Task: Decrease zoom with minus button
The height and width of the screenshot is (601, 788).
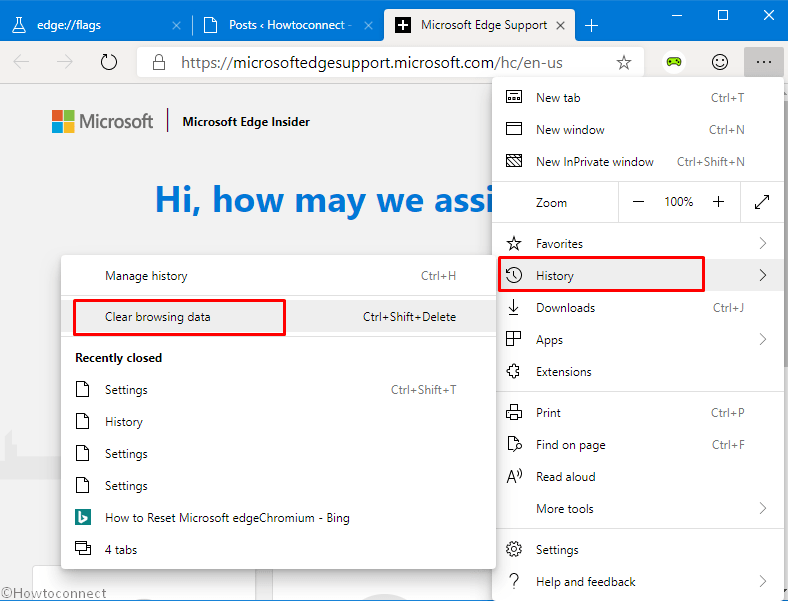Action: point(638,202)
